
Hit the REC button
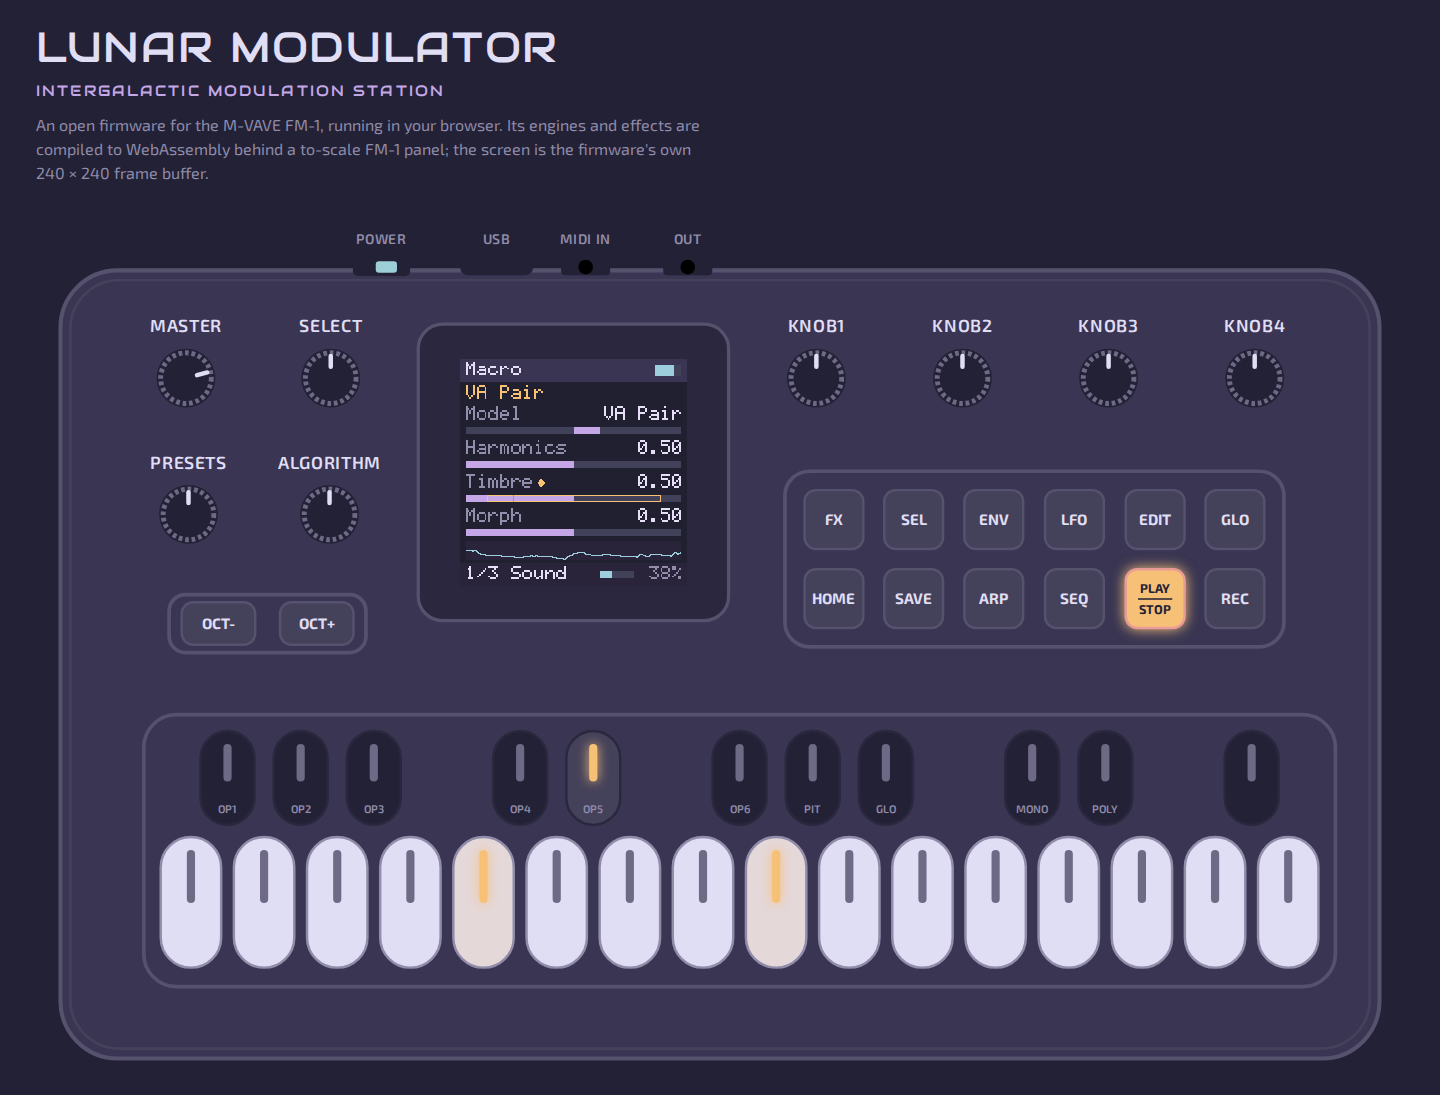point(1235,599)
